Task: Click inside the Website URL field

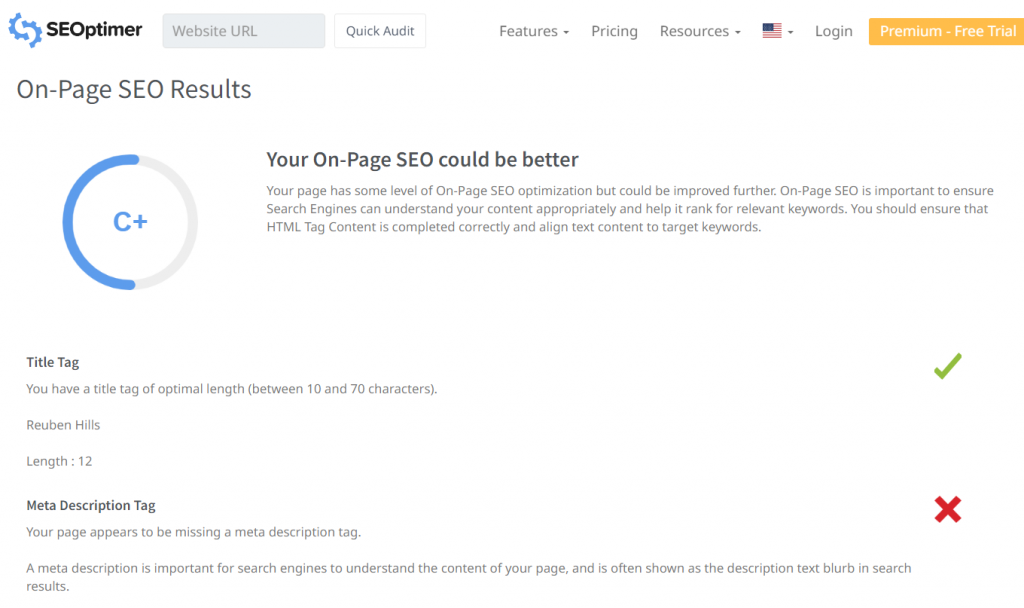Action: click(x=243, y=30)
